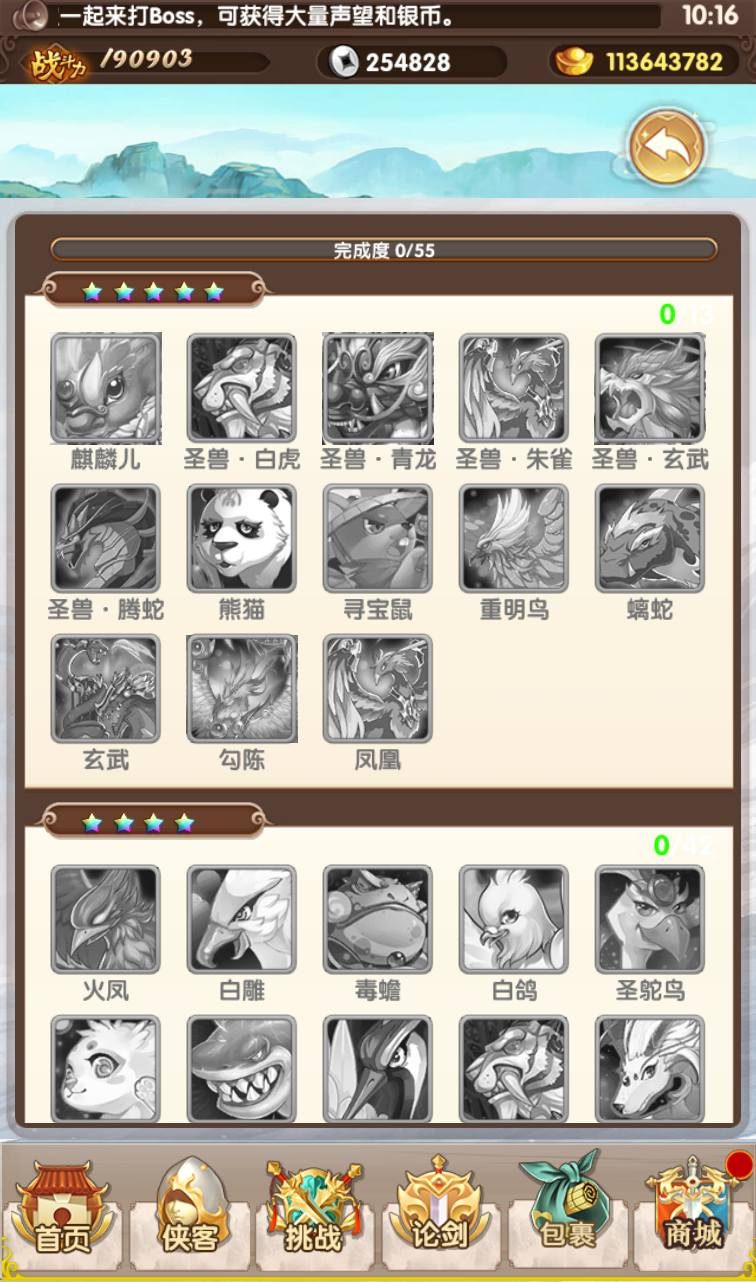Image resolution: width=756 pixels, height=1282 pixels.
Task: Select the 熊猫 panda pet icon
Action: [x=242, y=538]
